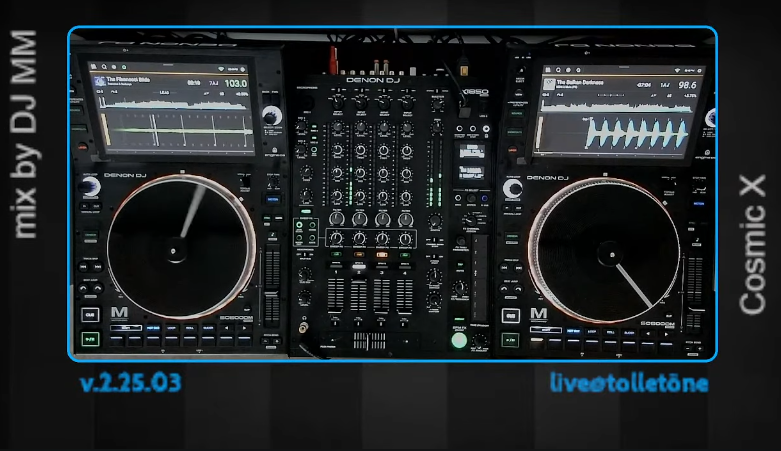Select the channel 1 volume fader on mixer

335,297
